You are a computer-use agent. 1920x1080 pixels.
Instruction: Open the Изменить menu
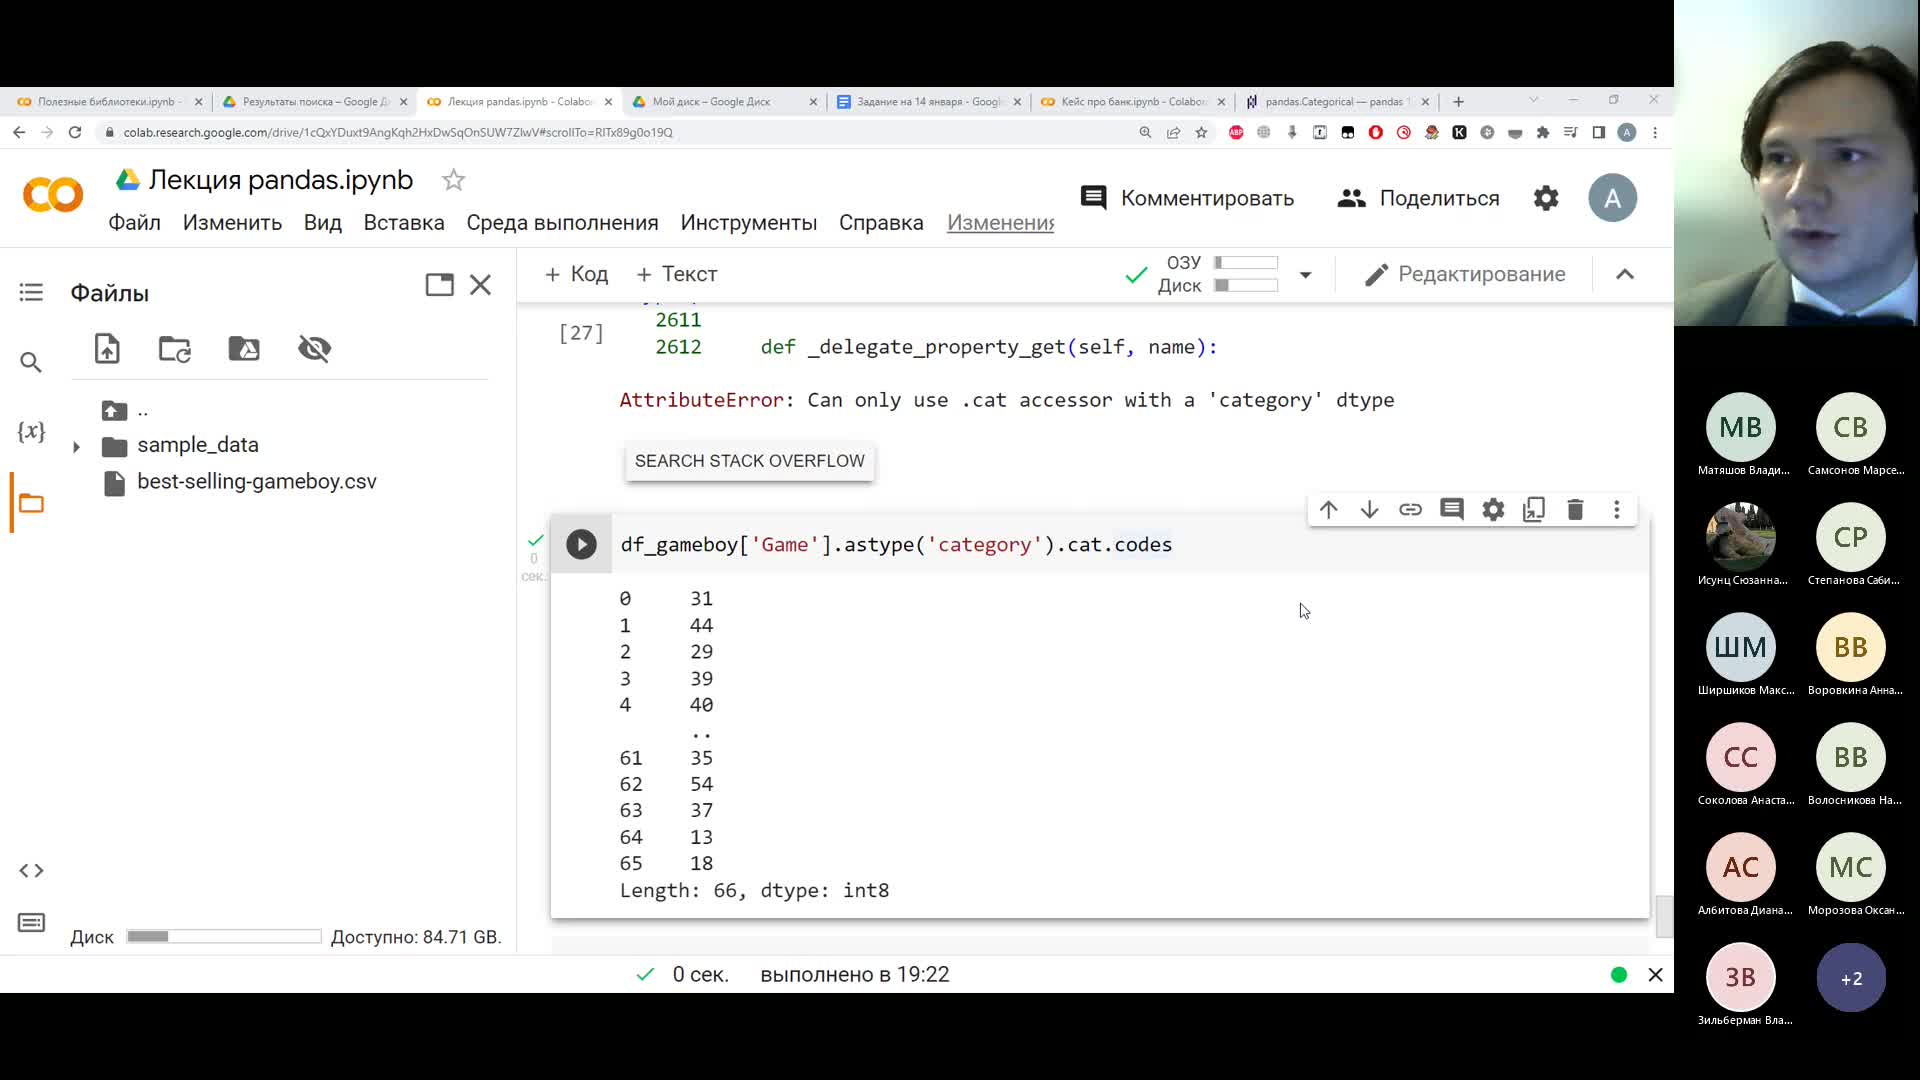[232, 223]
